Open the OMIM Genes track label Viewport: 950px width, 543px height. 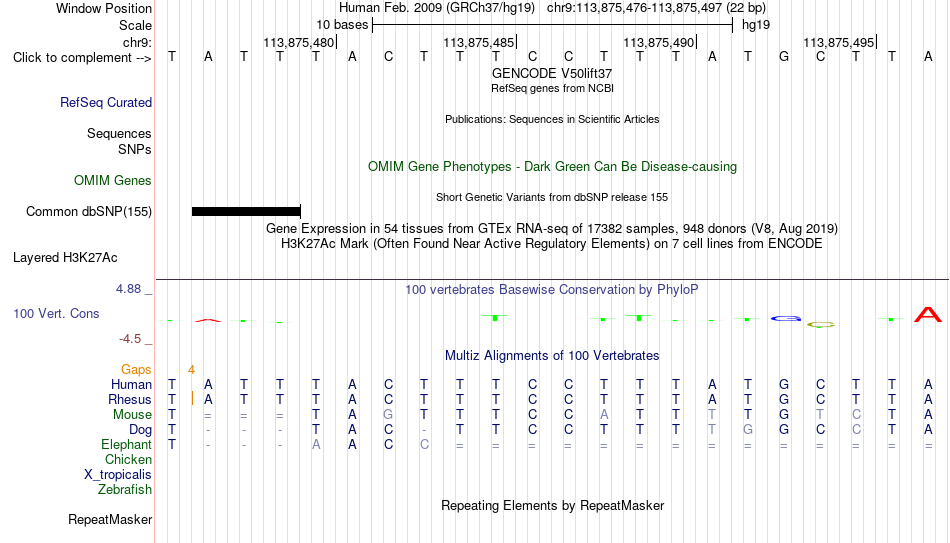pyautogui.click(x=113, y=181)
